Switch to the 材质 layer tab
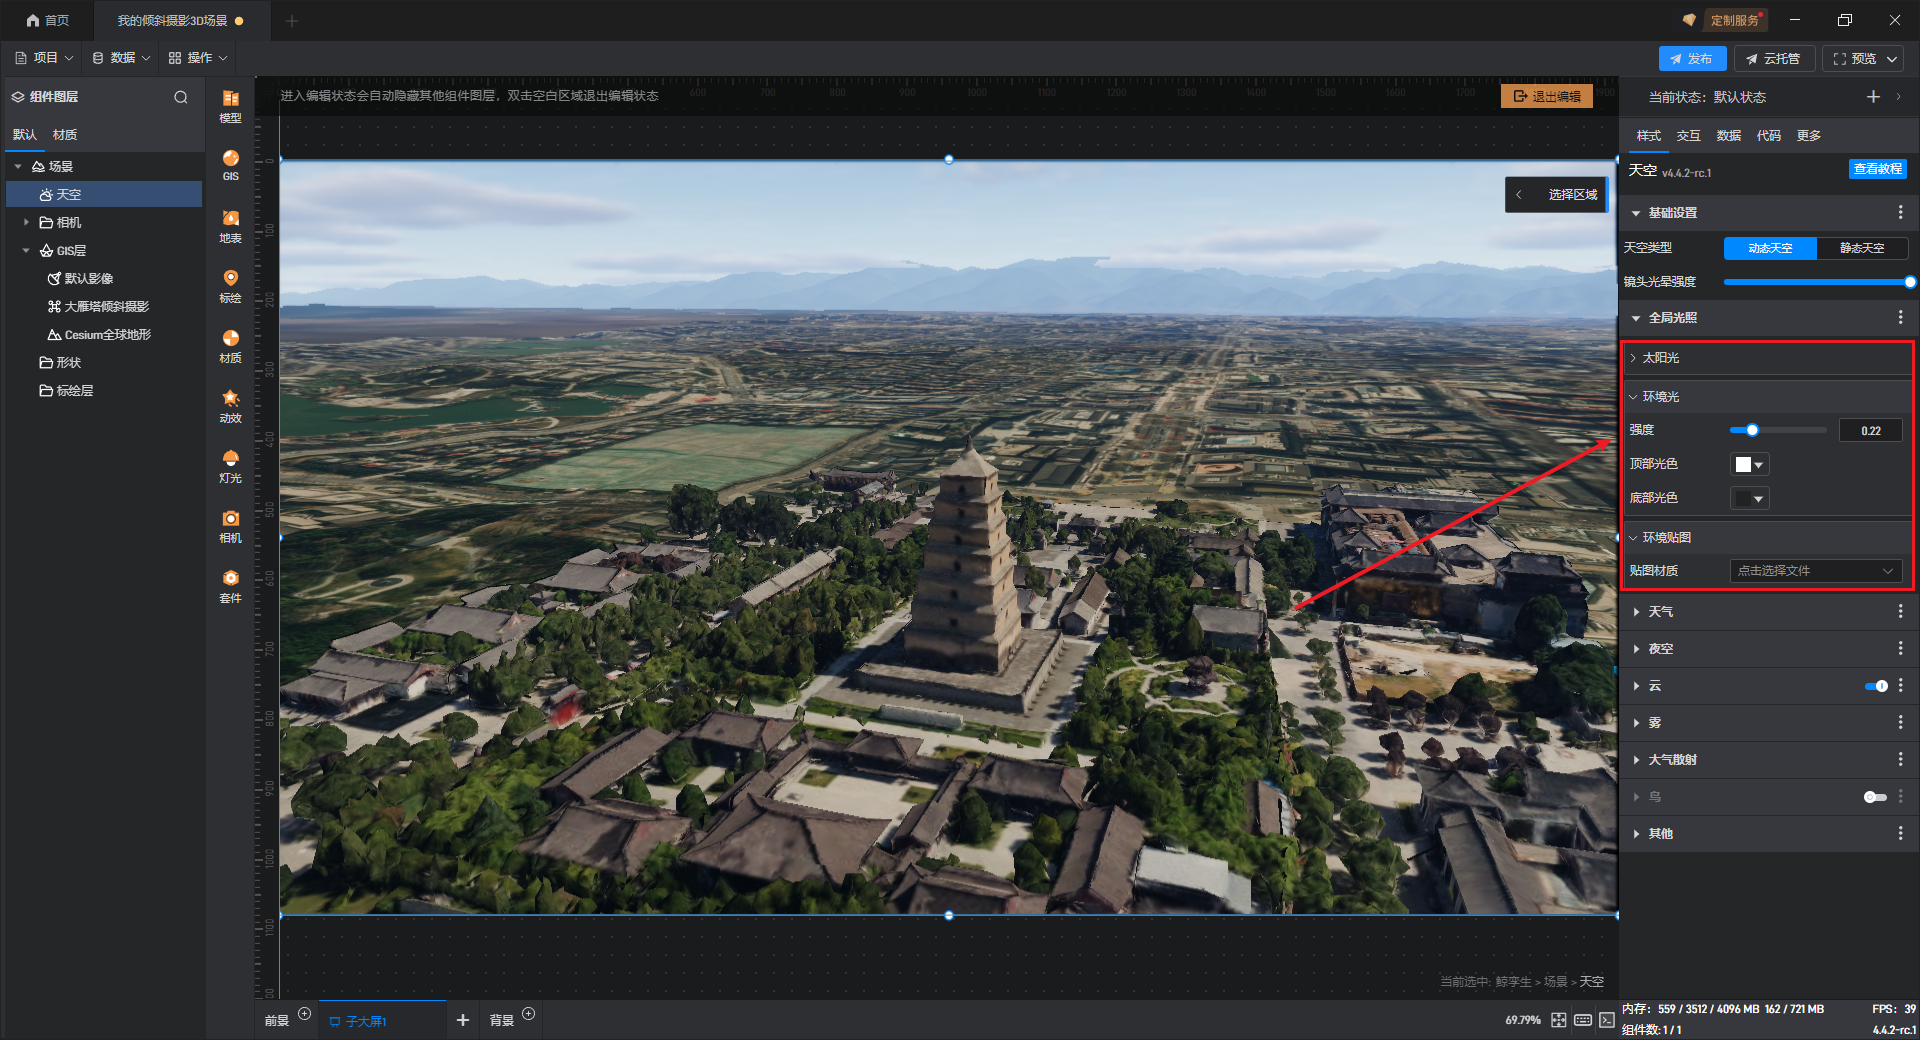The height and width of the screenshot is (1040, 1920). point(65,135)
